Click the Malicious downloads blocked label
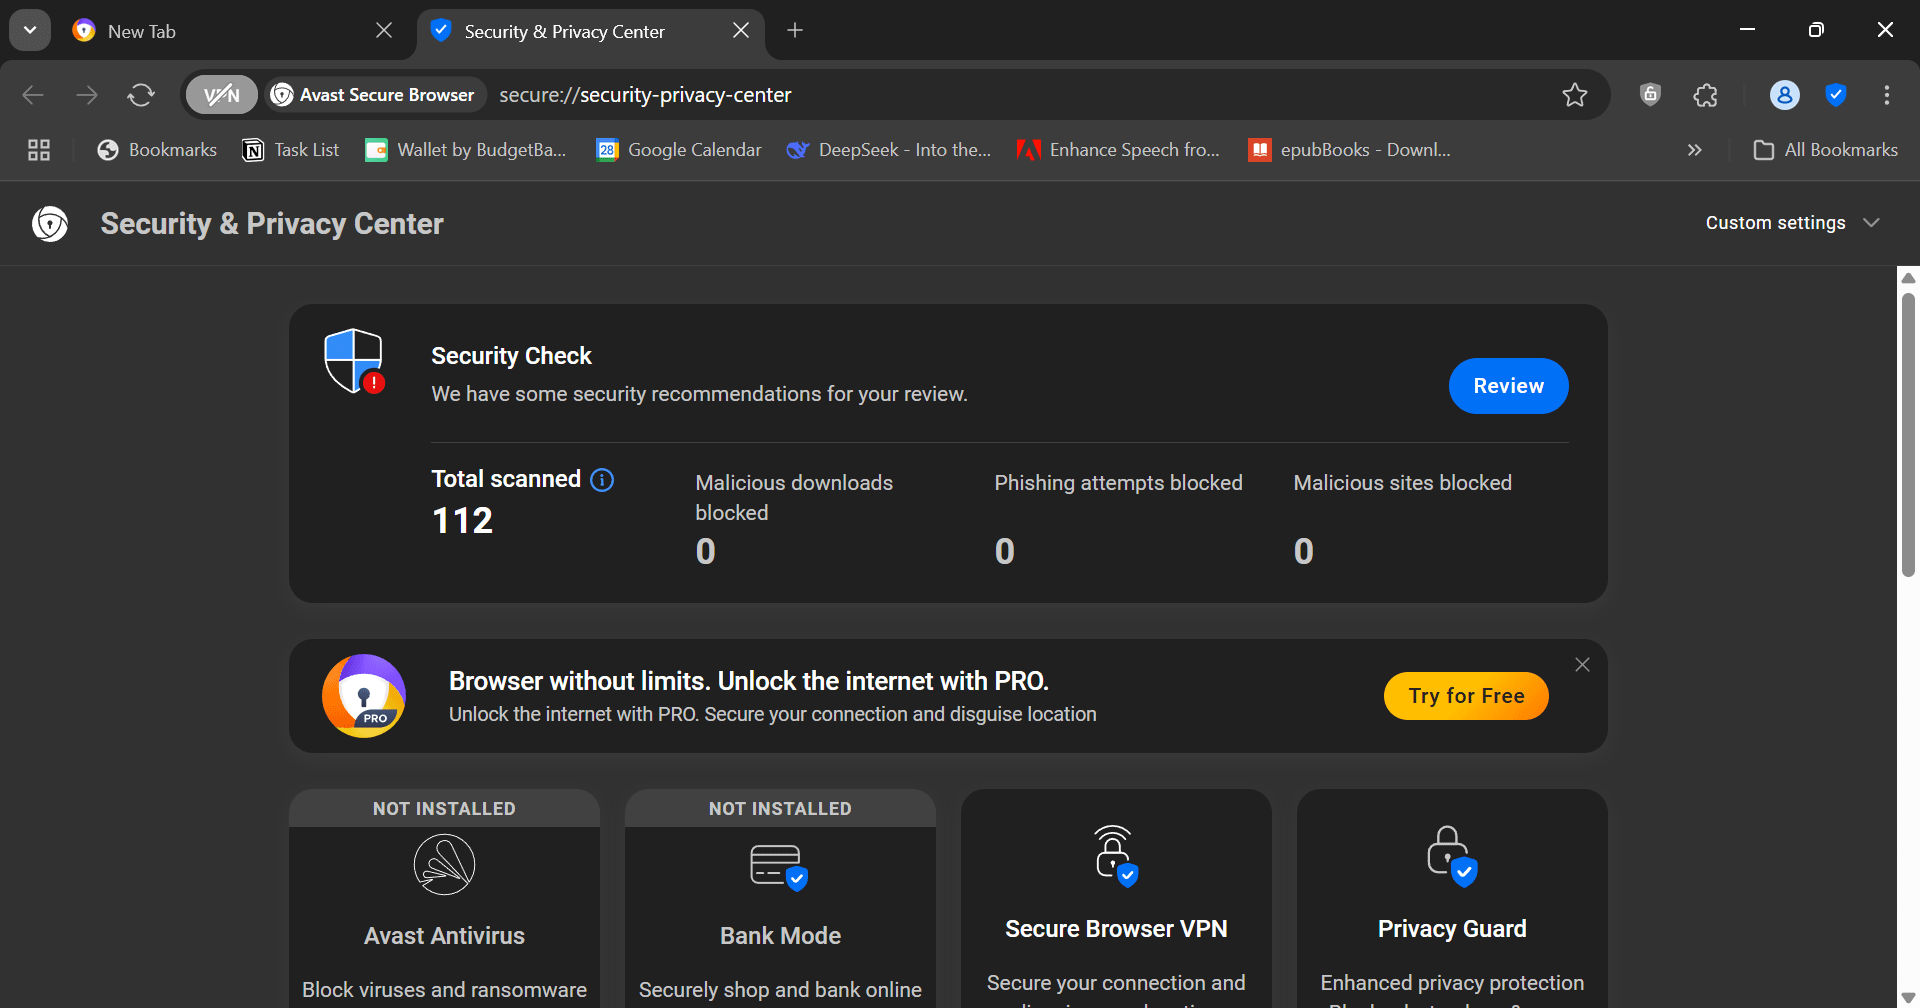Screen dimensions: 1920x1008 (794, 498)
